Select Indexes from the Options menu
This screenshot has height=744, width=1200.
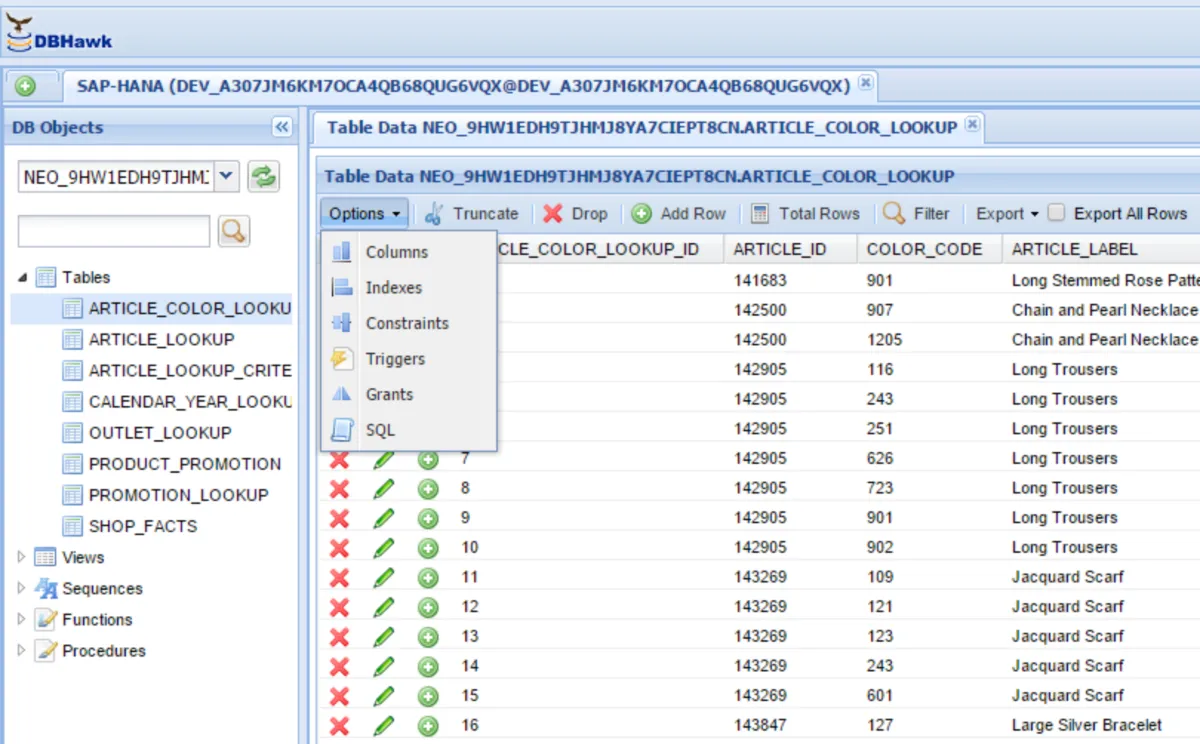click(393, 288)
